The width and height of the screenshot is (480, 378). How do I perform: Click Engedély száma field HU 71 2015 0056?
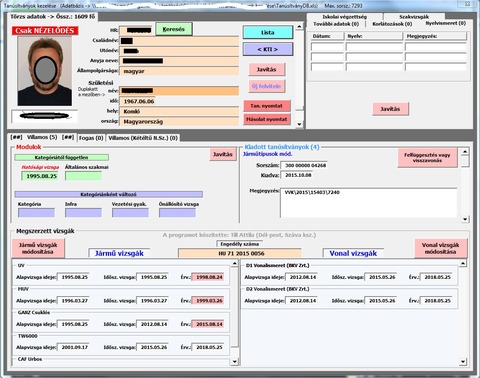240,253
